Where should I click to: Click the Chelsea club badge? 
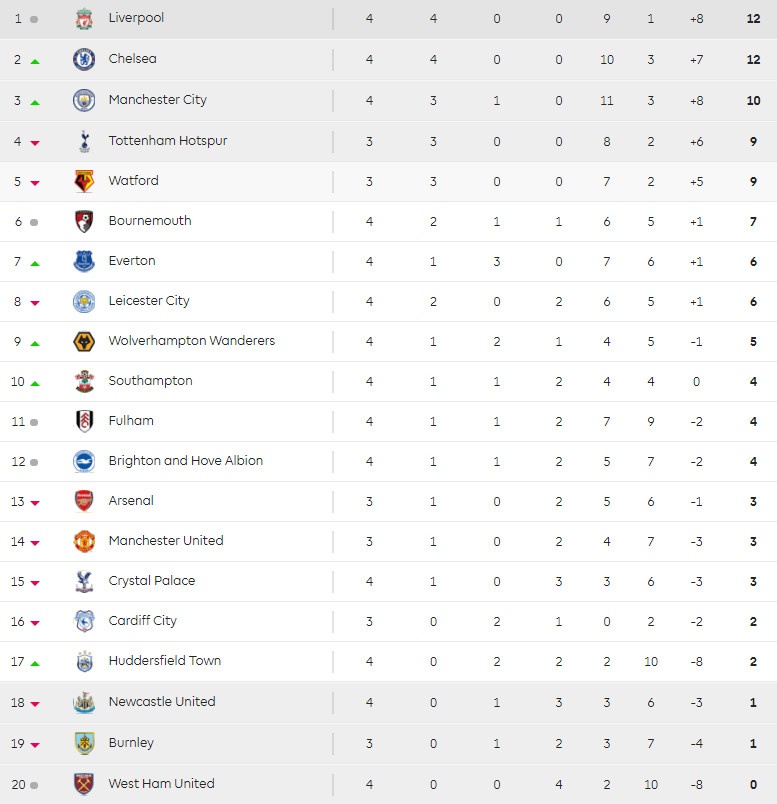pos(84,59)
